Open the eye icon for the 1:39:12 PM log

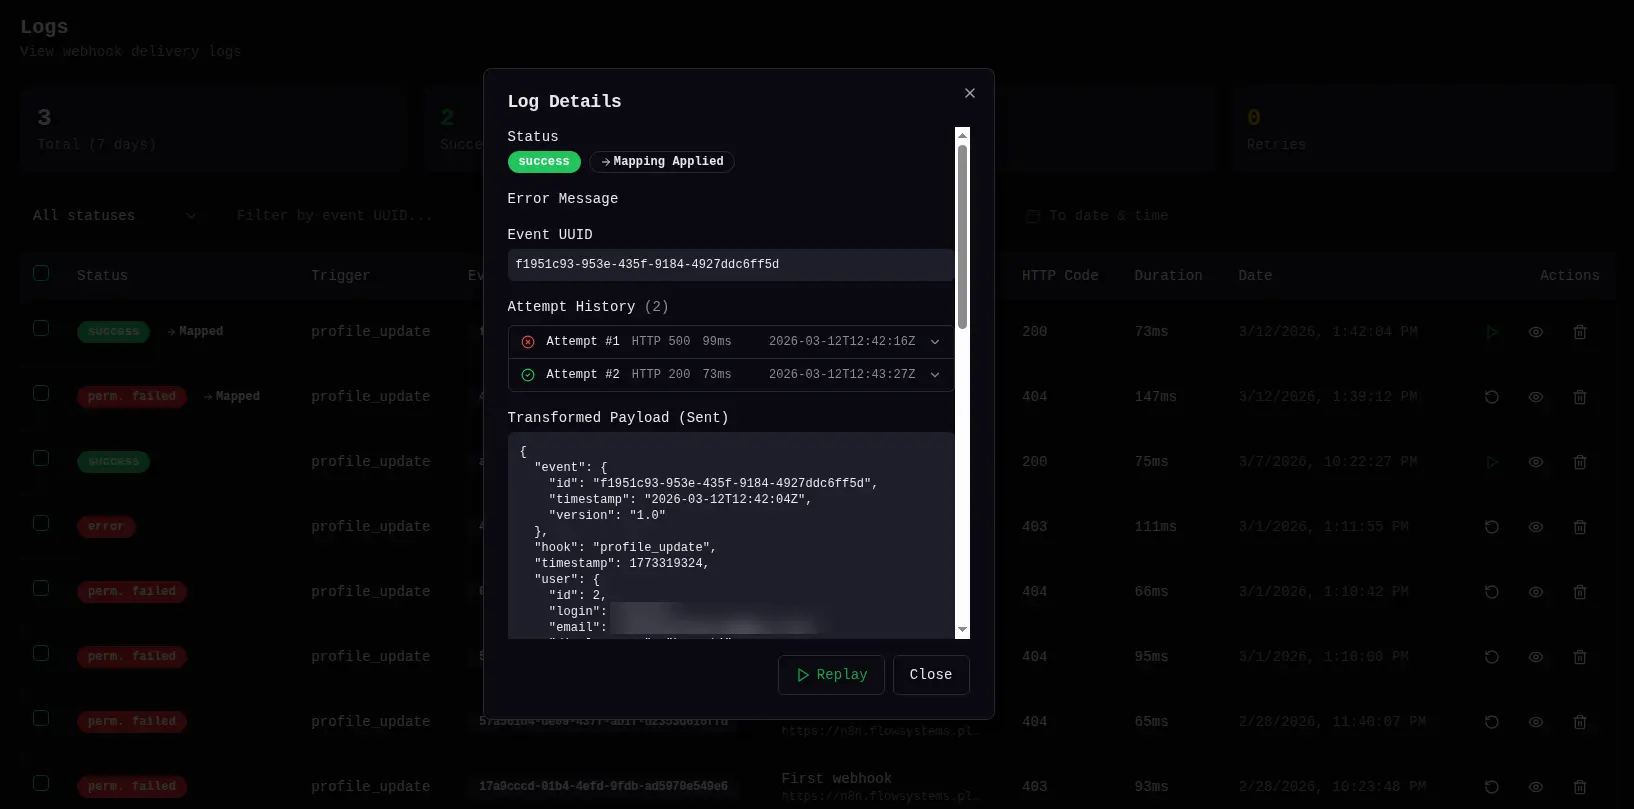click(x=1536, y=397)
